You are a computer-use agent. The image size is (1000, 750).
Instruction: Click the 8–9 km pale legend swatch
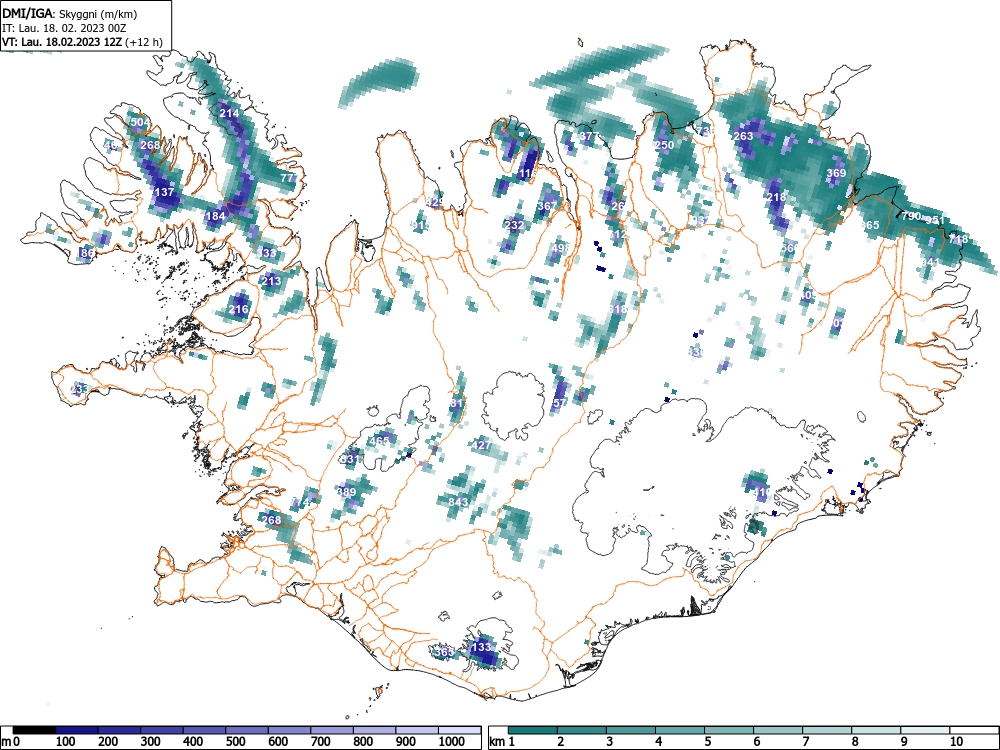click(x=876, y=730)
